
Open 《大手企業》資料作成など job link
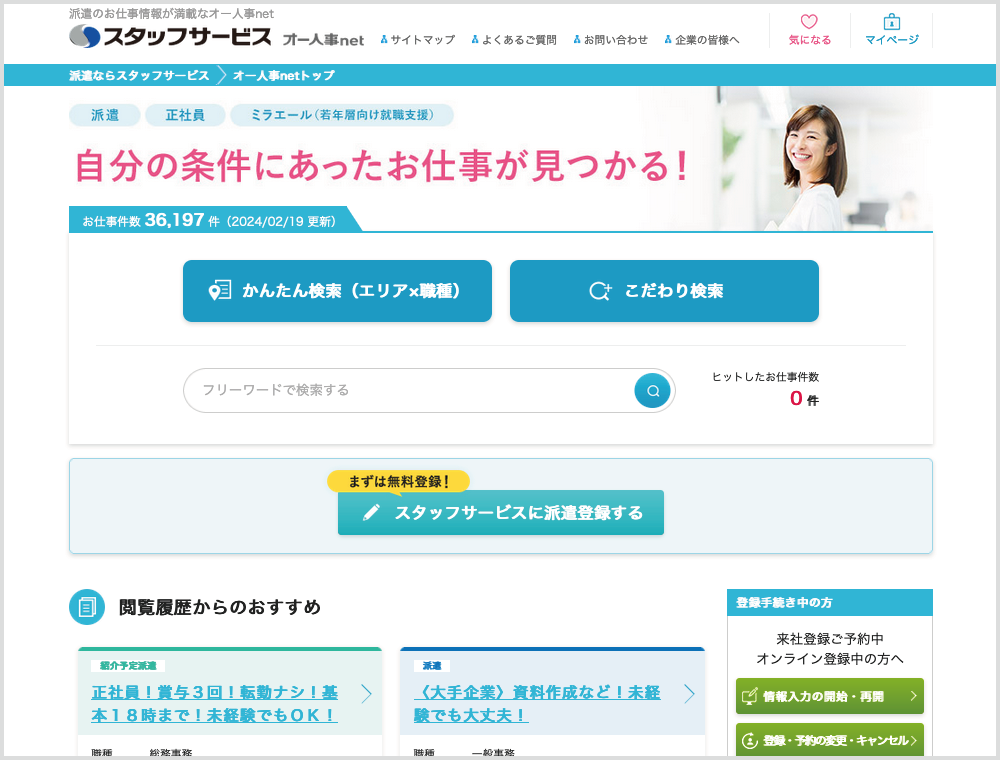click(537, 704)
